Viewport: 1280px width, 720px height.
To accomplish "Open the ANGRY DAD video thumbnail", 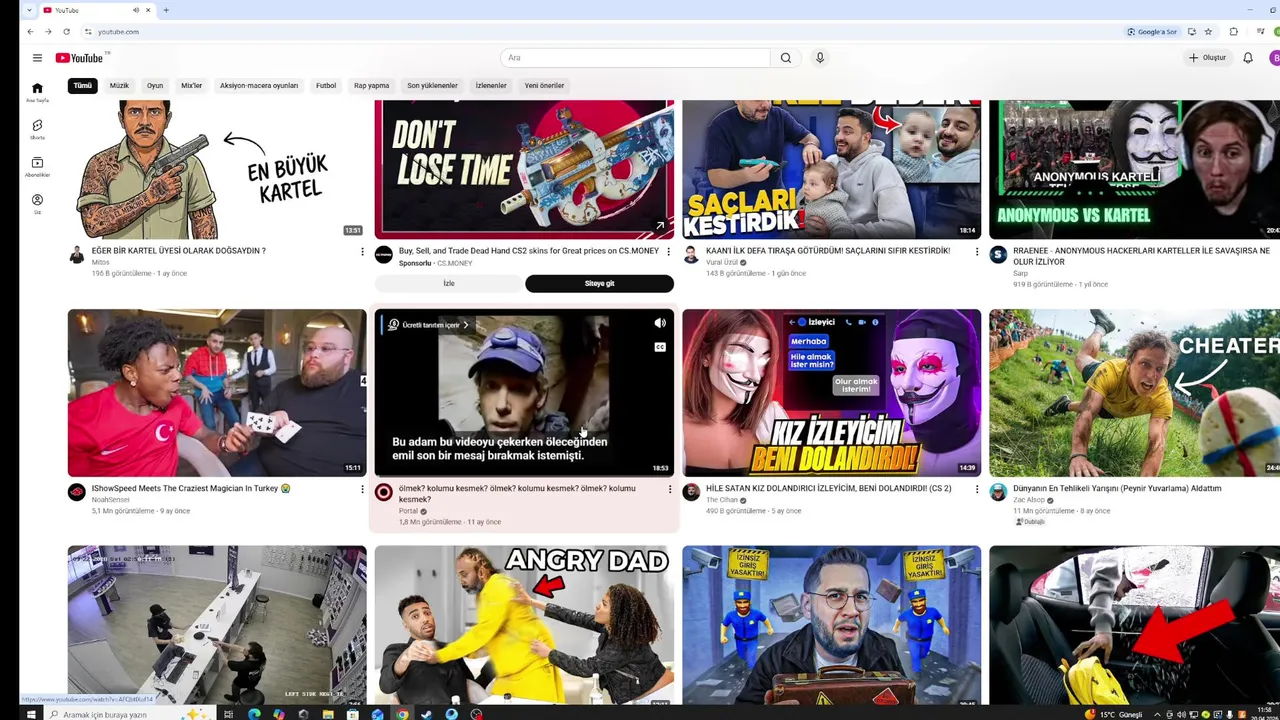I will (x=524, y=626).
